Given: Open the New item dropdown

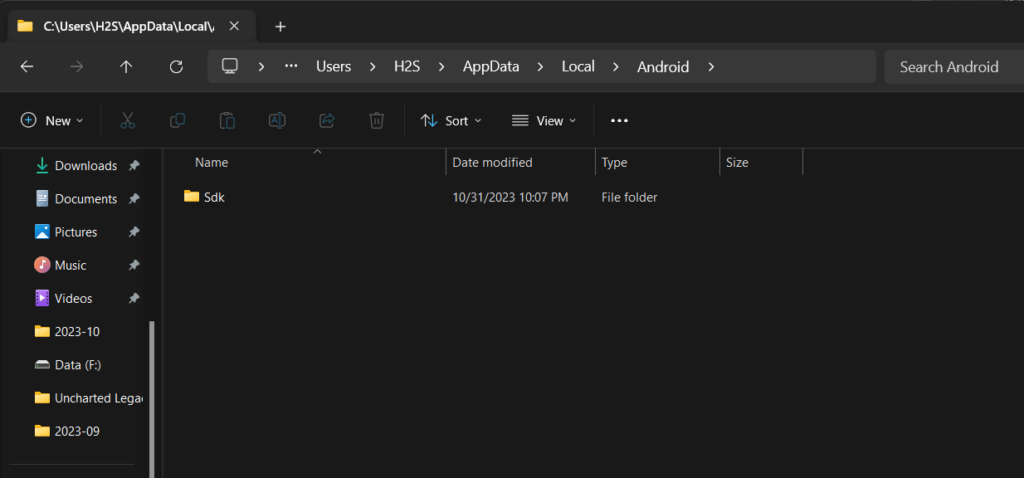Looking at the screenshot, I should coord(52,120).
